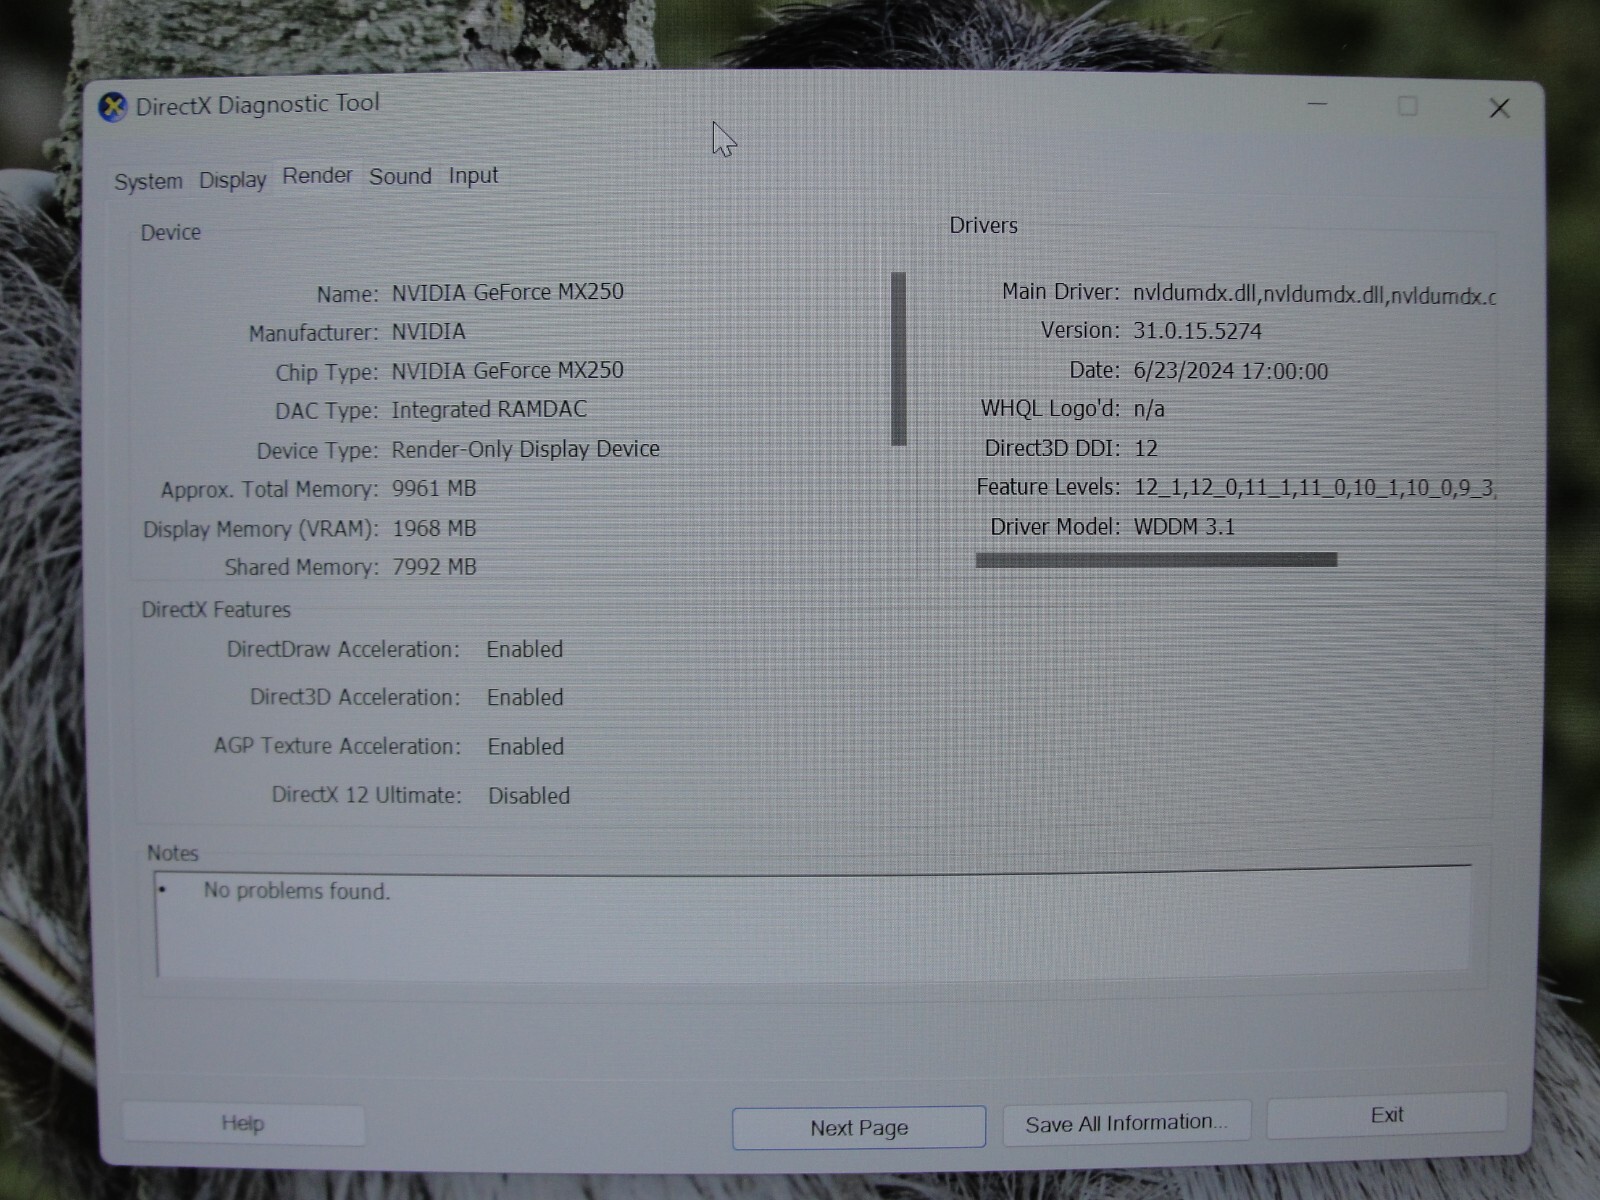Viewport: 1600px width, 1200px height.
Task: Click the driver date 6/23/2024 17:00:00
Action: (1231, 371)
